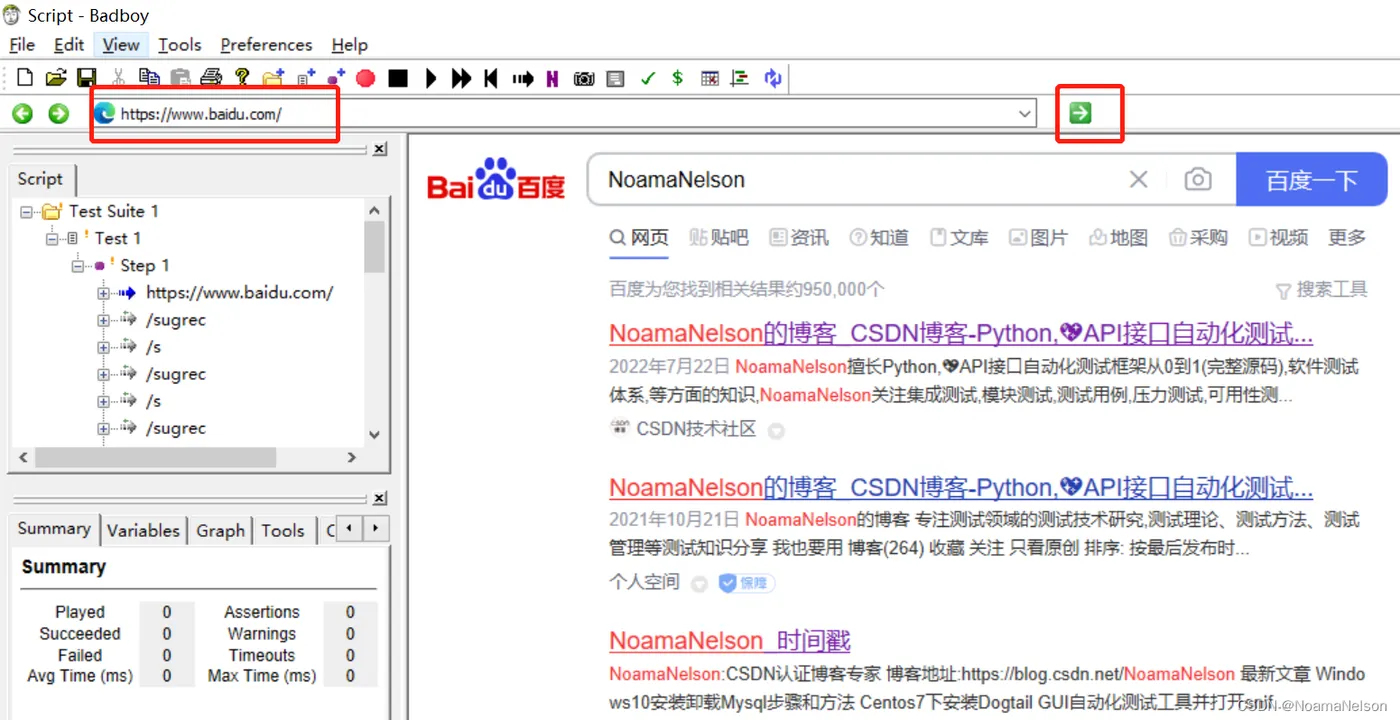Open the Tools menu

tap(179, 45)
